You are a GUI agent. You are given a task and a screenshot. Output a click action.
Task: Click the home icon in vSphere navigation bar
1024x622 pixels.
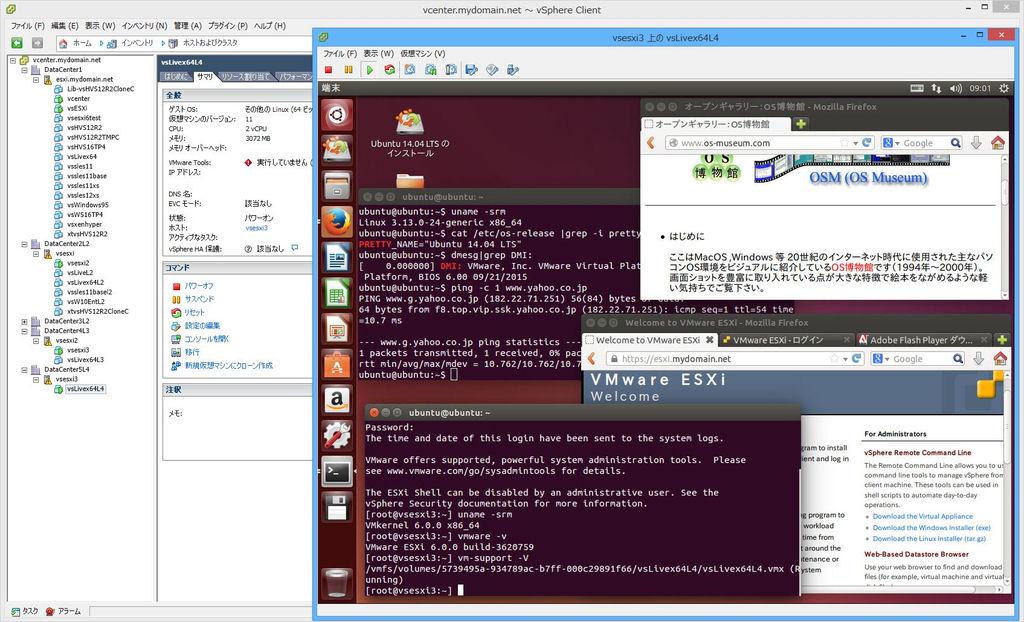click(63, 43)
